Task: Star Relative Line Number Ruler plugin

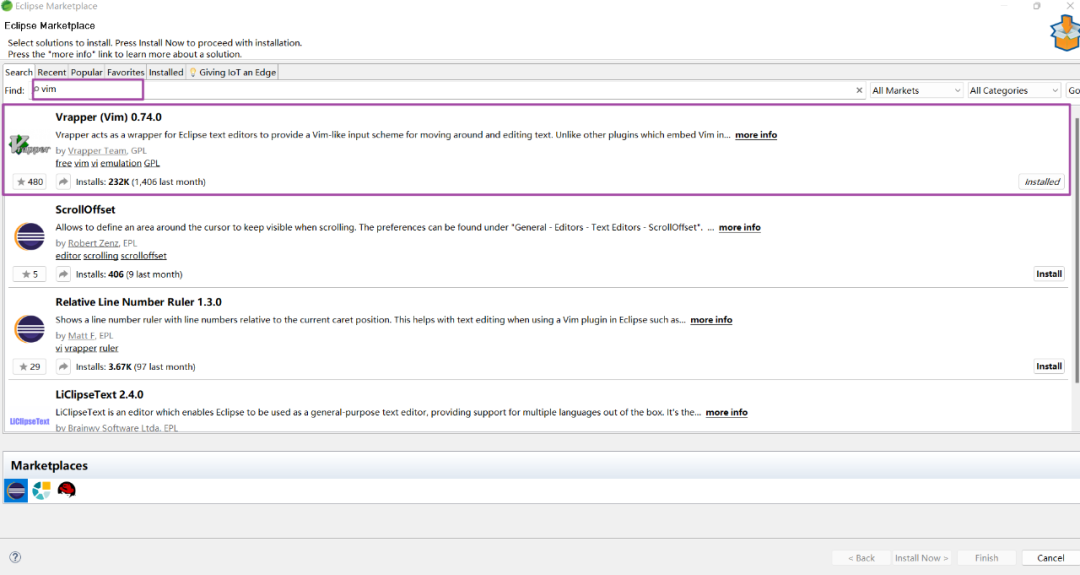Action: click(29, 366)
